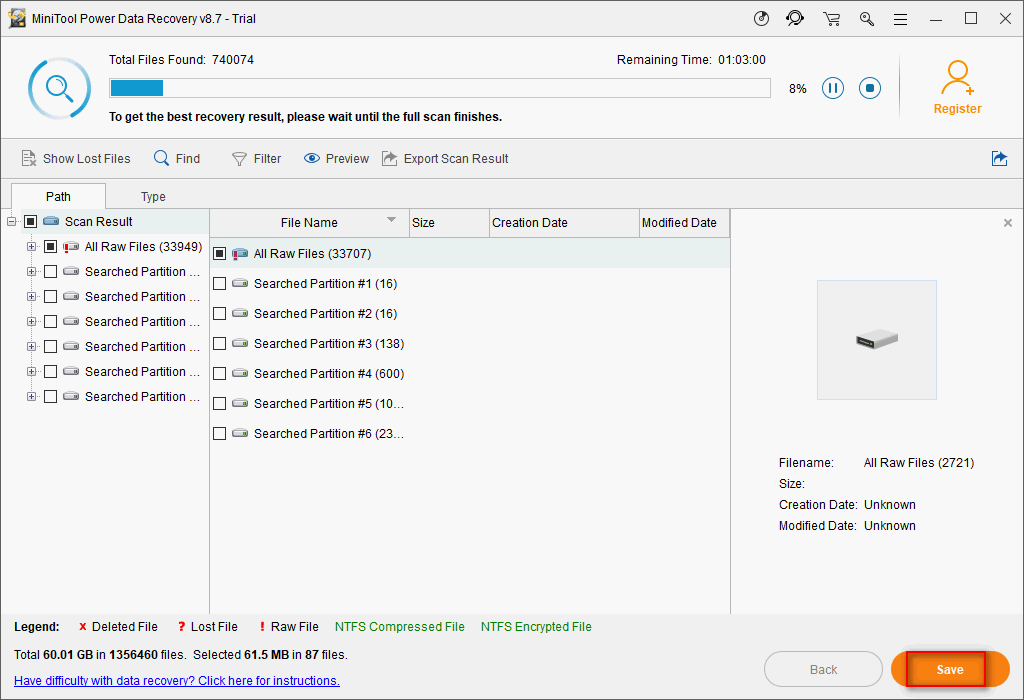Image resolution: width=1024 pixels, height=700 pixels.
Task: Toggle the All Raw Files (33949) checkbox
Action: coord(50,247)
